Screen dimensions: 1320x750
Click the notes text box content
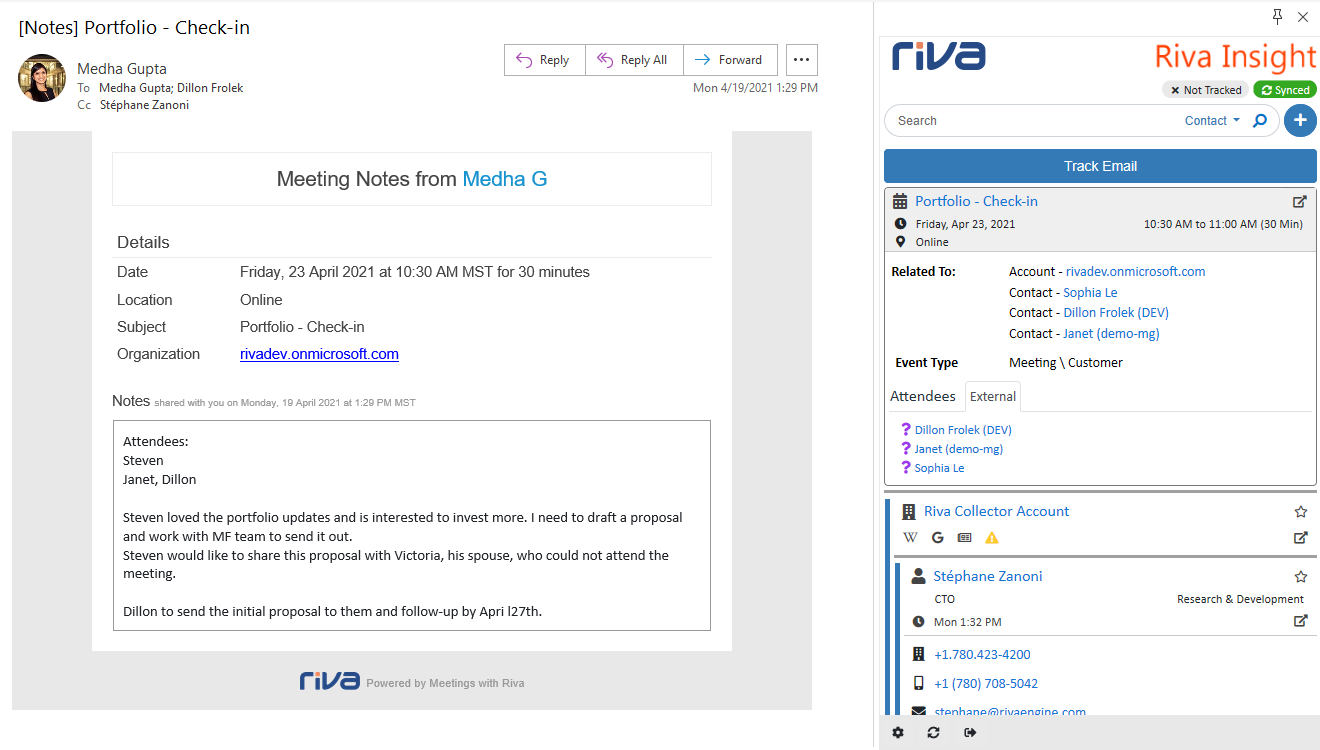[x=412, y=525]
